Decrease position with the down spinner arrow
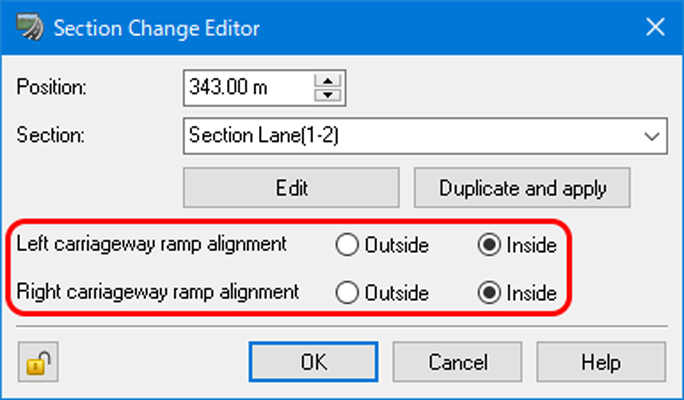This screenshot has width=684, height=400. (328, 95)
